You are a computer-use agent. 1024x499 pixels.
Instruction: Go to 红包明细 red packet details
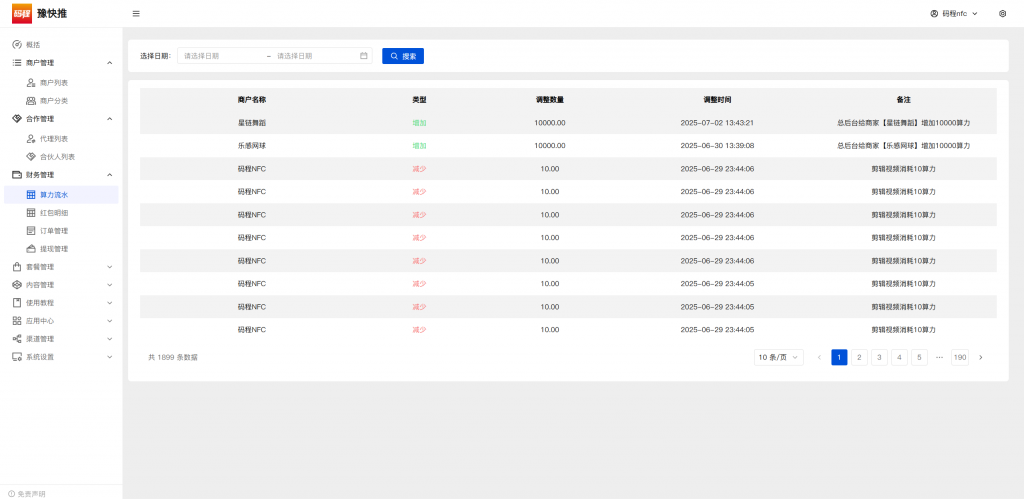click(x=54, y=213)
